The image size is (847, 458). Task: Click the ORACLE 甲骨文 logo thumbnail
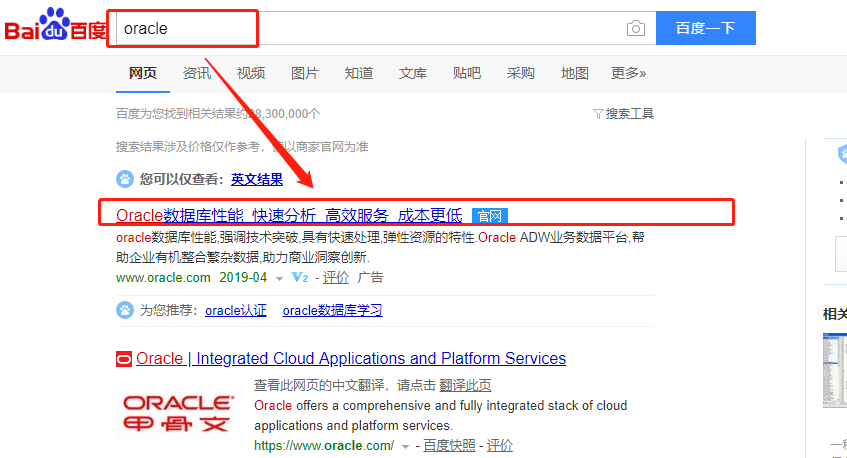tap(178, 413)
